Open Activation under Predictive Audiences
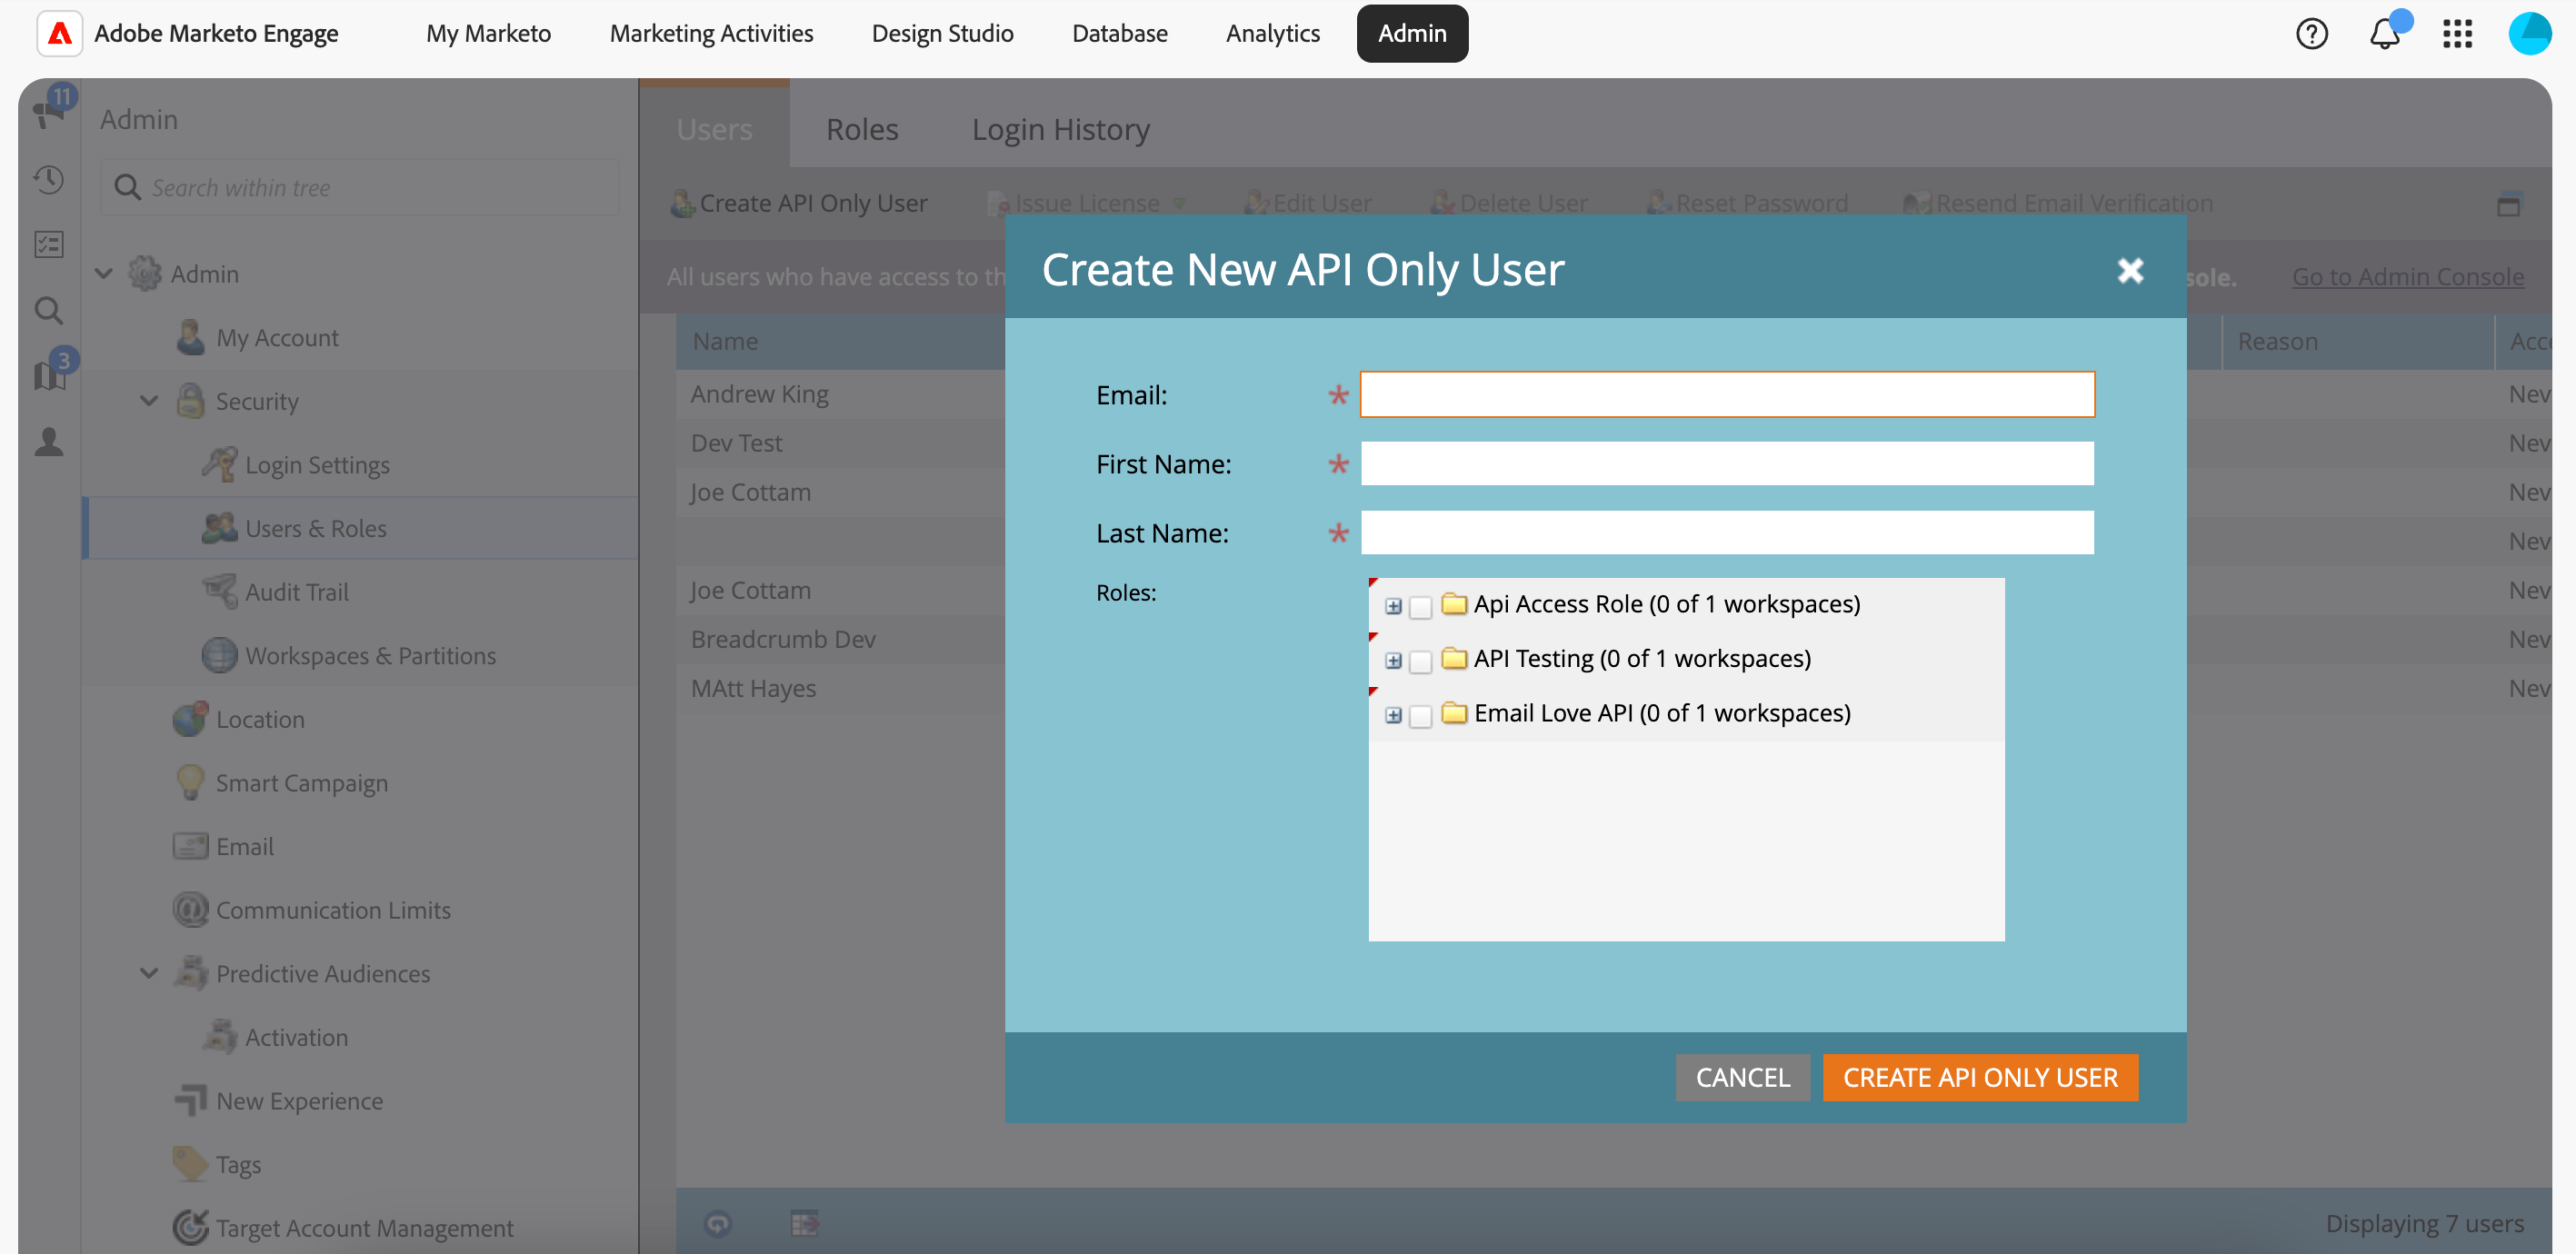The width and height of the screenshot is (2576, 1254). 296,1038
